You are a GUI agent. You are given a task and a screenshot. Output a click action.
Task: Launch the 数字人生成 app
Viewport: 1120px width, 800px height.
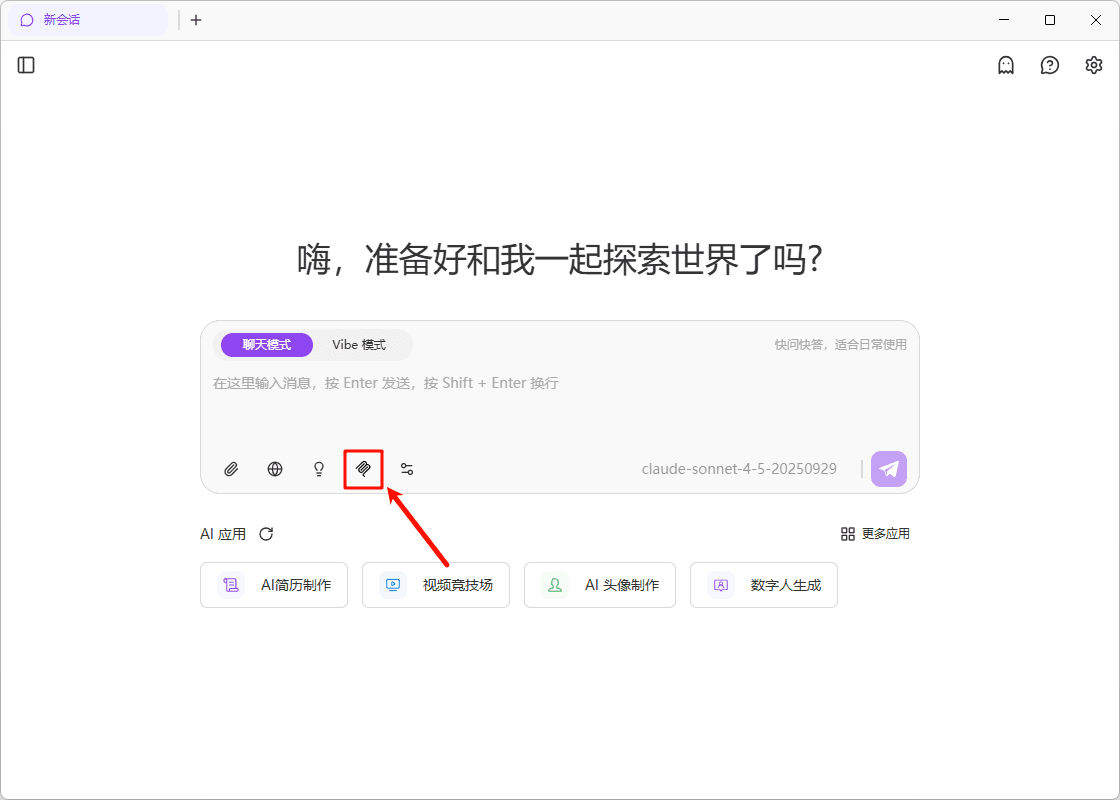[764, 585]
